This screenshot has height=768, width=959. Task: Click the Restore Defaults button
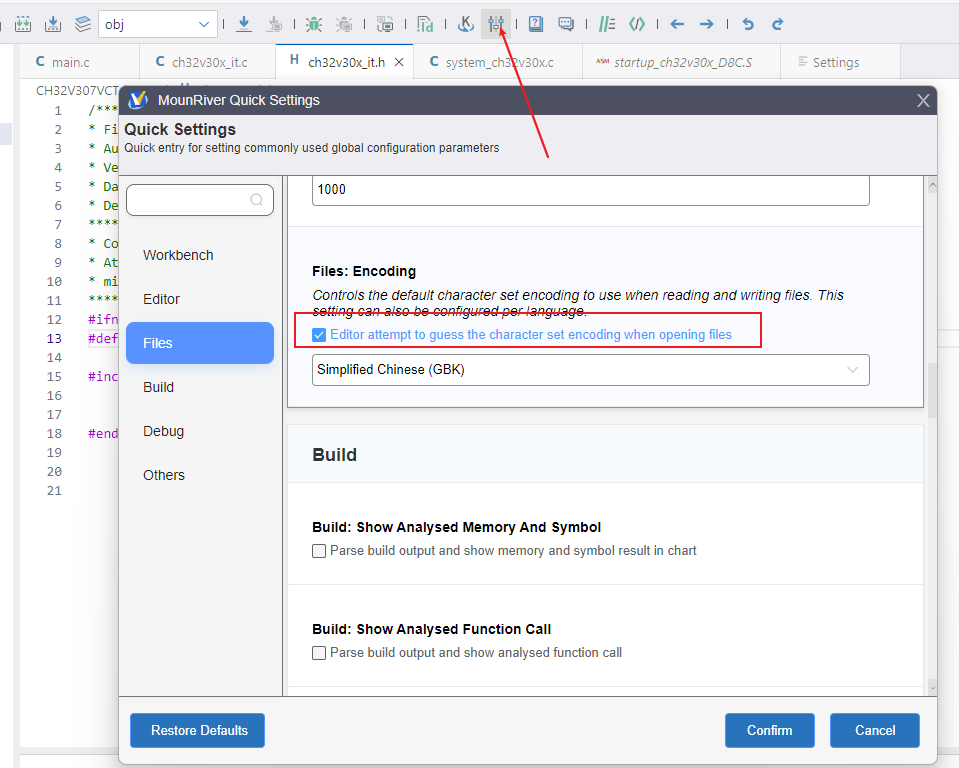coord(198,730)
